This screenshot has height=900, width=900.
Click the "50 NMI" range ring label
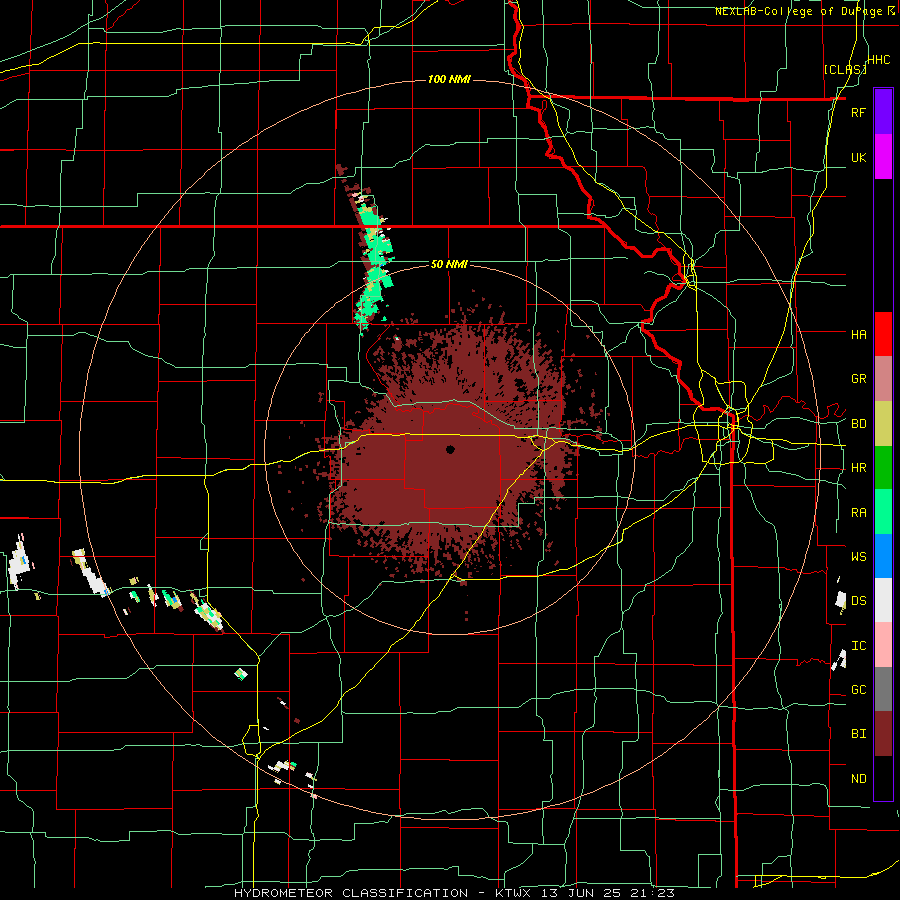point(449,264)
